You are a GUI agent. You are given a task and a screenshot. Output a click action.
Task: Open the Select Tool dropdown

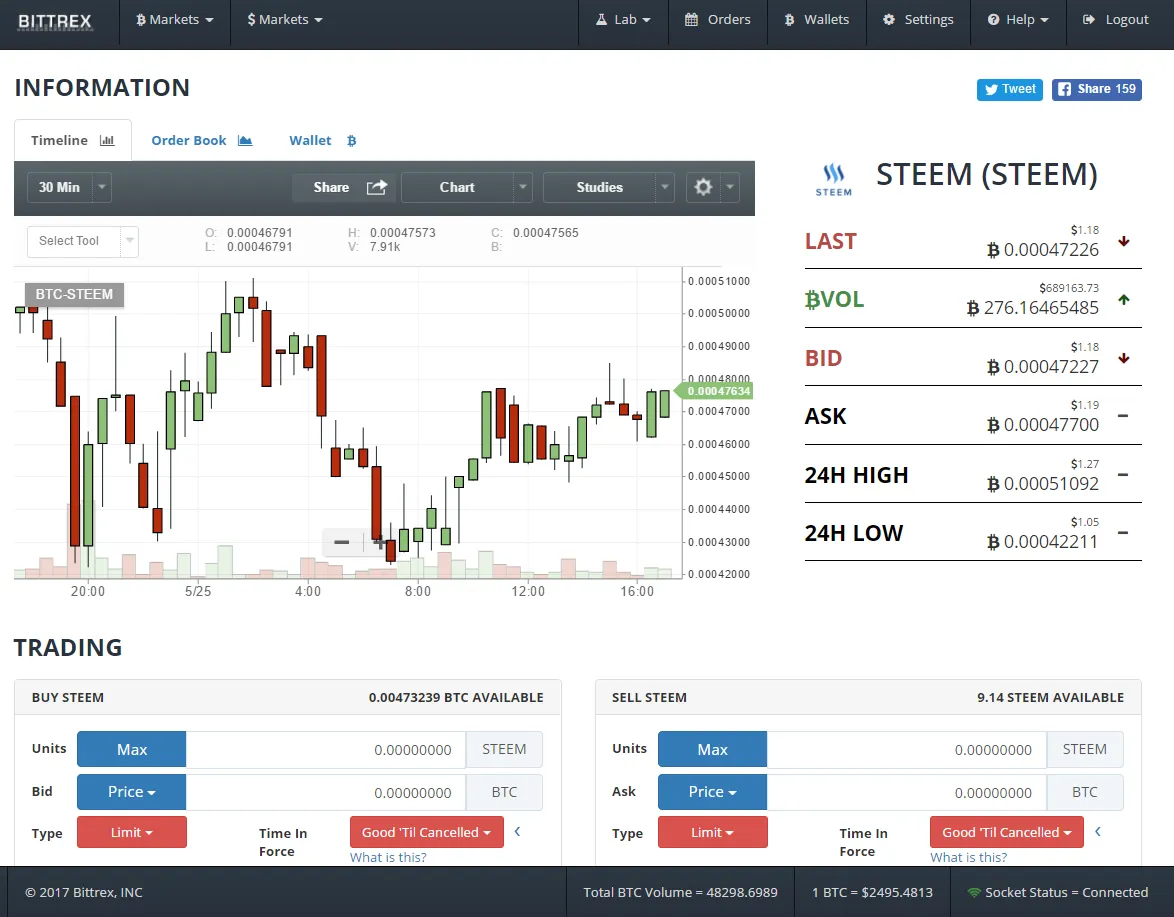click(82, 241)
